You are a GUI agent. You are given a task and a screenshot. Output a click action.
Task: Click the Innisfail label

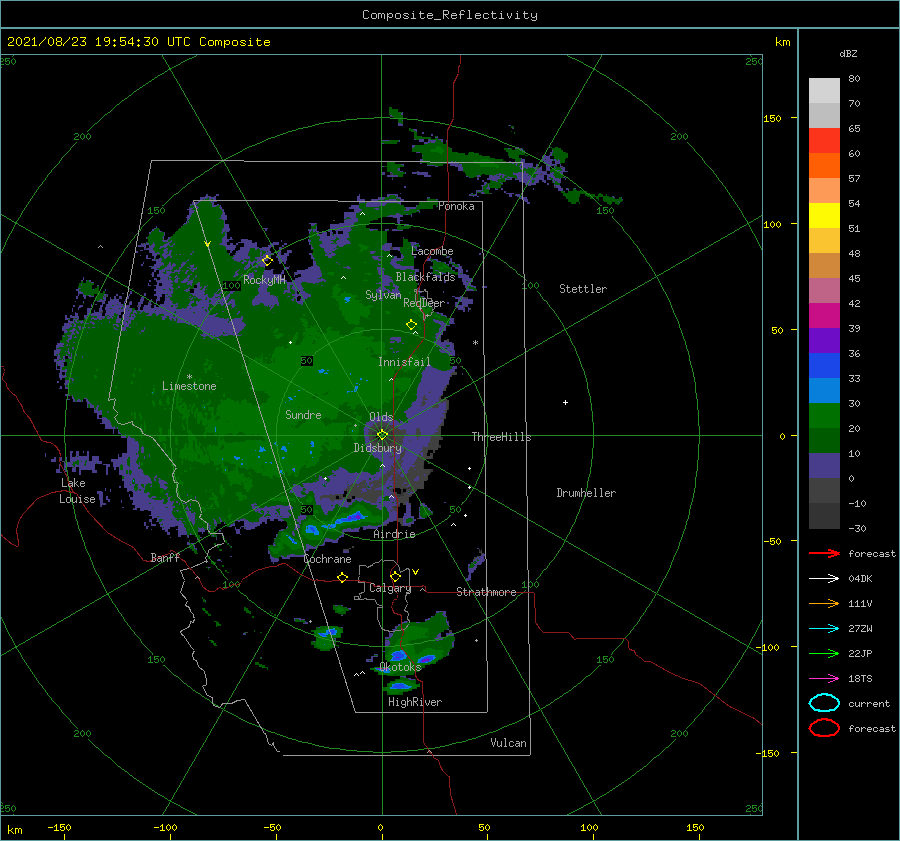point(404,362)
